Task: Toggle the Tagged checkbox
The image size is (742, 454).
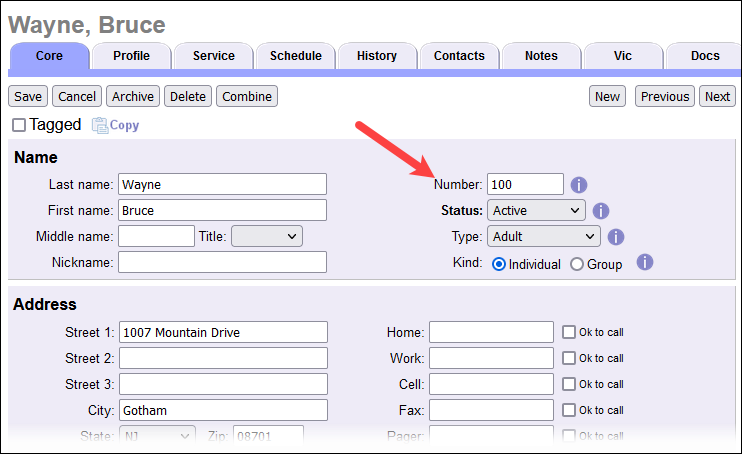Action: pos(19,126)
